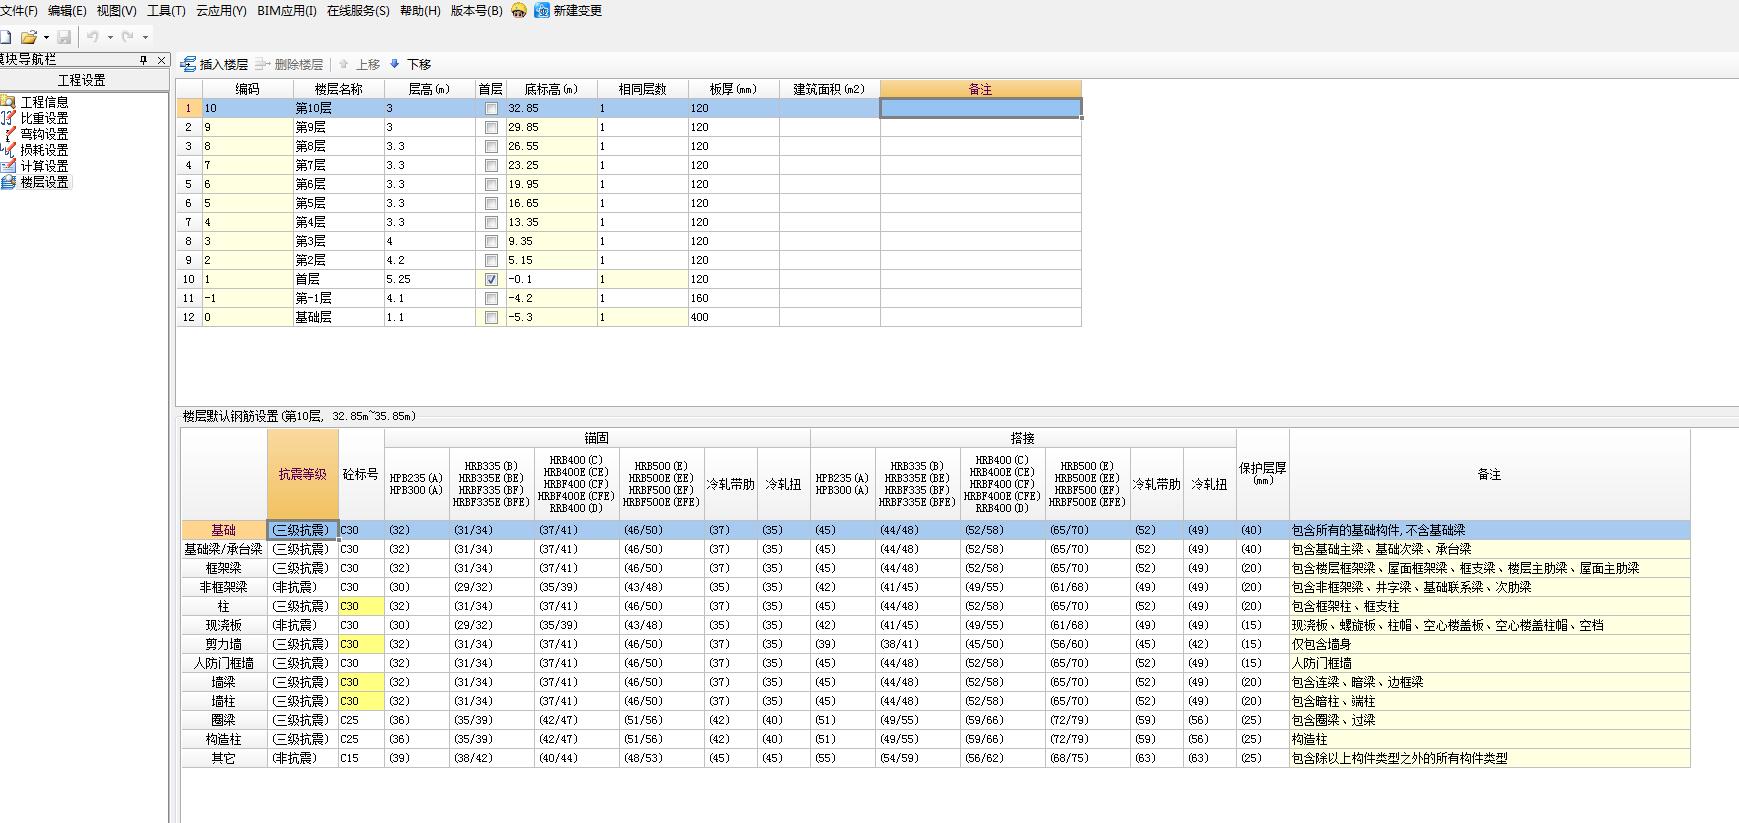1739x823 pixels.
Task: Click the 新建变更 button
Action: pos(568,10)
